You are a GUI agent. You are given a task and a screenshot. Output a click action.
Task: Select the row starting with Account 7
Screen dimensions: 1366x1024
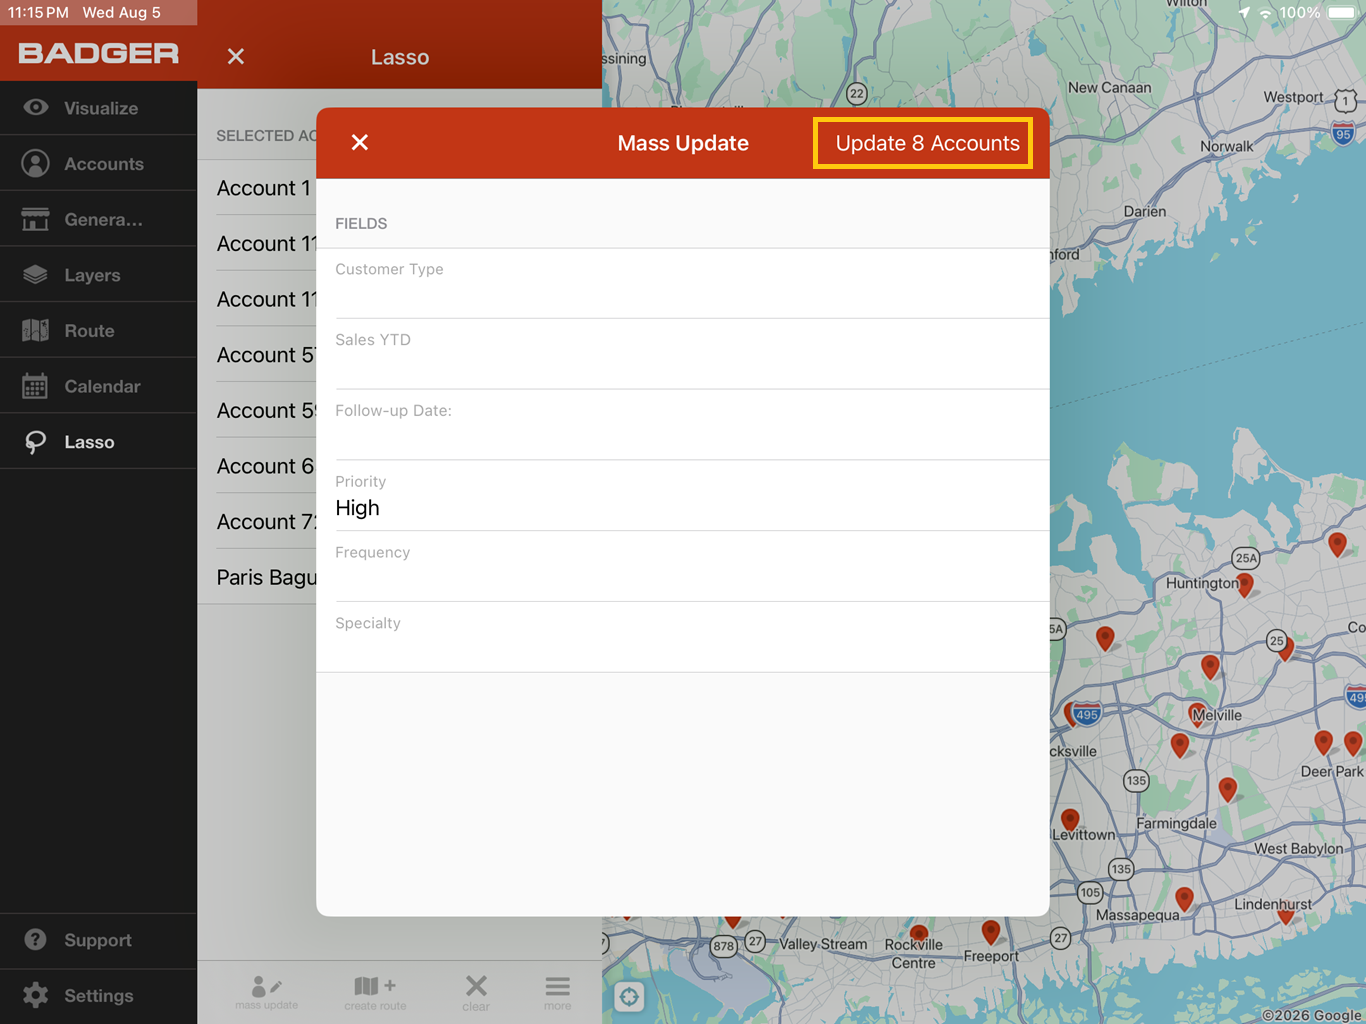coord(266,522)
